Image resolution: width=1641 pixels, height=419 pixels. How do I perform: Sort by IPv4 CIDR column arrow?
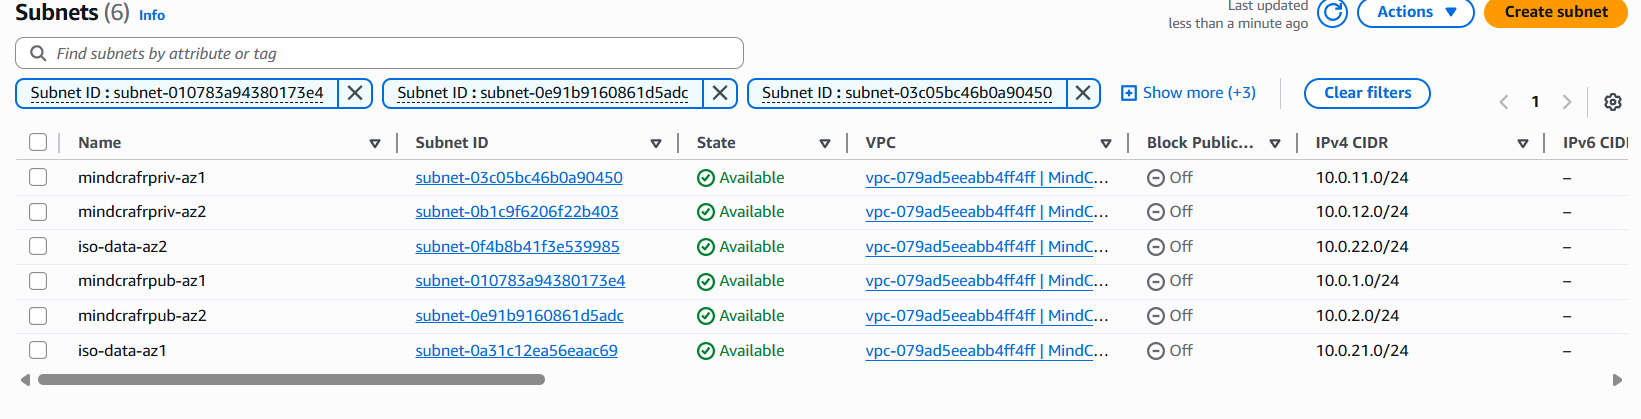(1522, 143)
